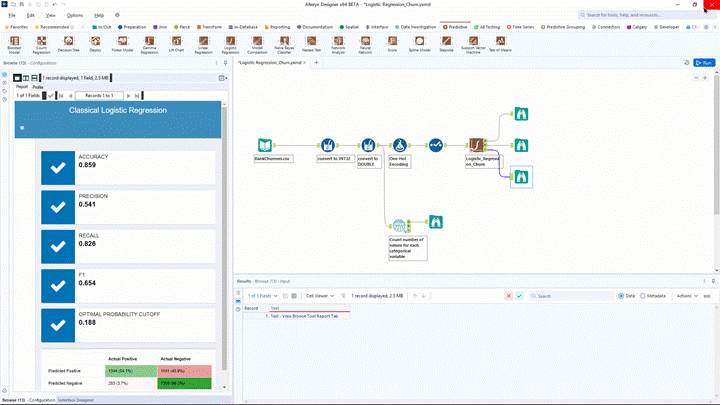Open the browse options dropdown in config panel

(x=223, y=78)
